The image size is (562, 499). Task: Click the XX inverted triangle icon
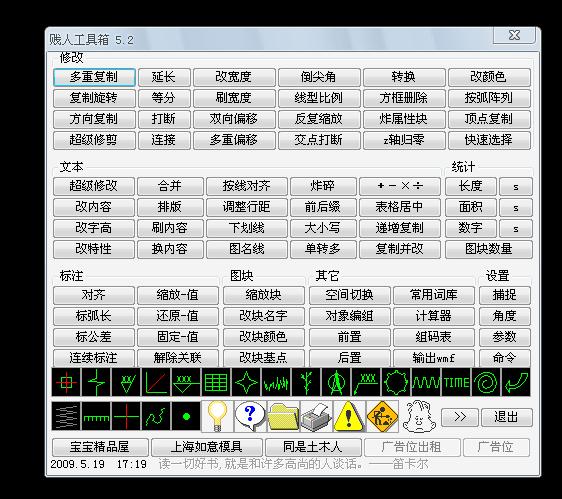pos(126,382)
